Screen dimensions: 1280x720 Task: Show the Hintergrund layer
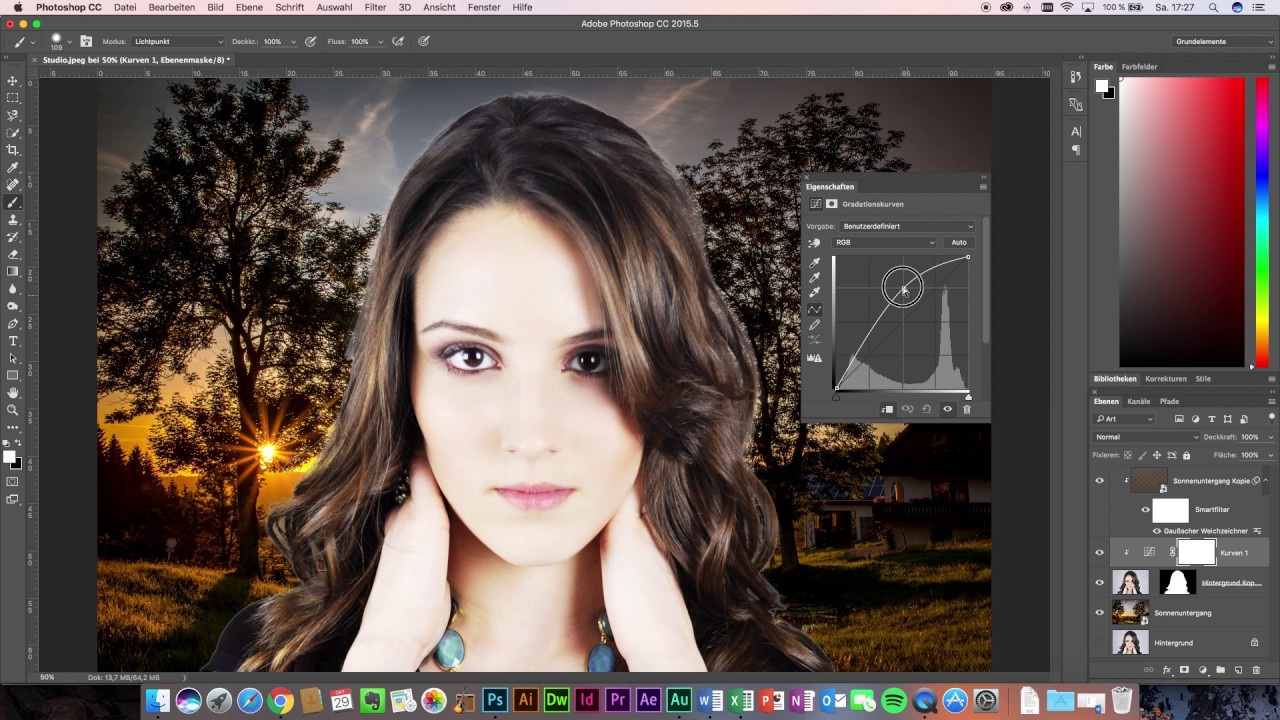[x=1100, y=642]
